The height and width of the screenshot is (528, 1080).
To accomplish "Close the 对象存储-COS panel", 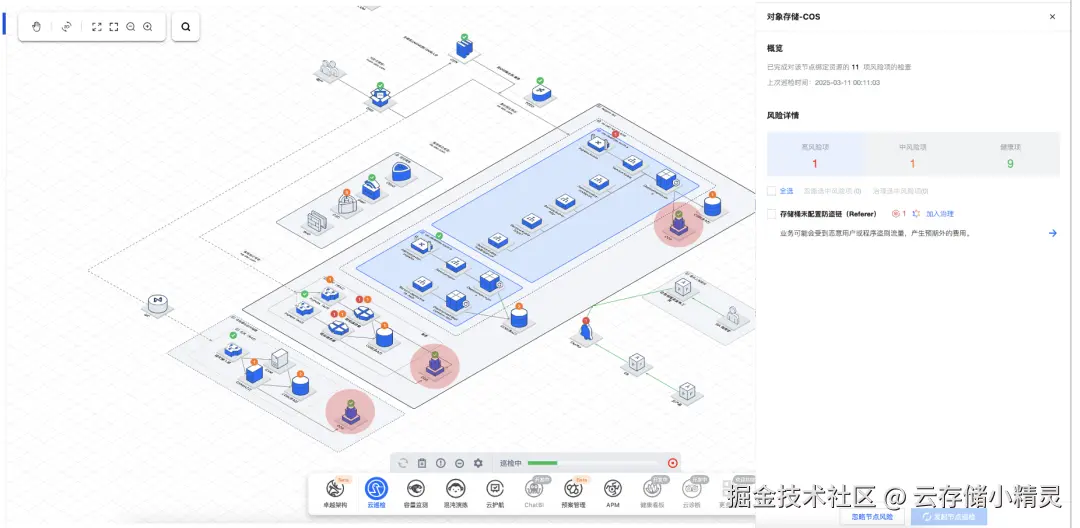I will 1052,17.
